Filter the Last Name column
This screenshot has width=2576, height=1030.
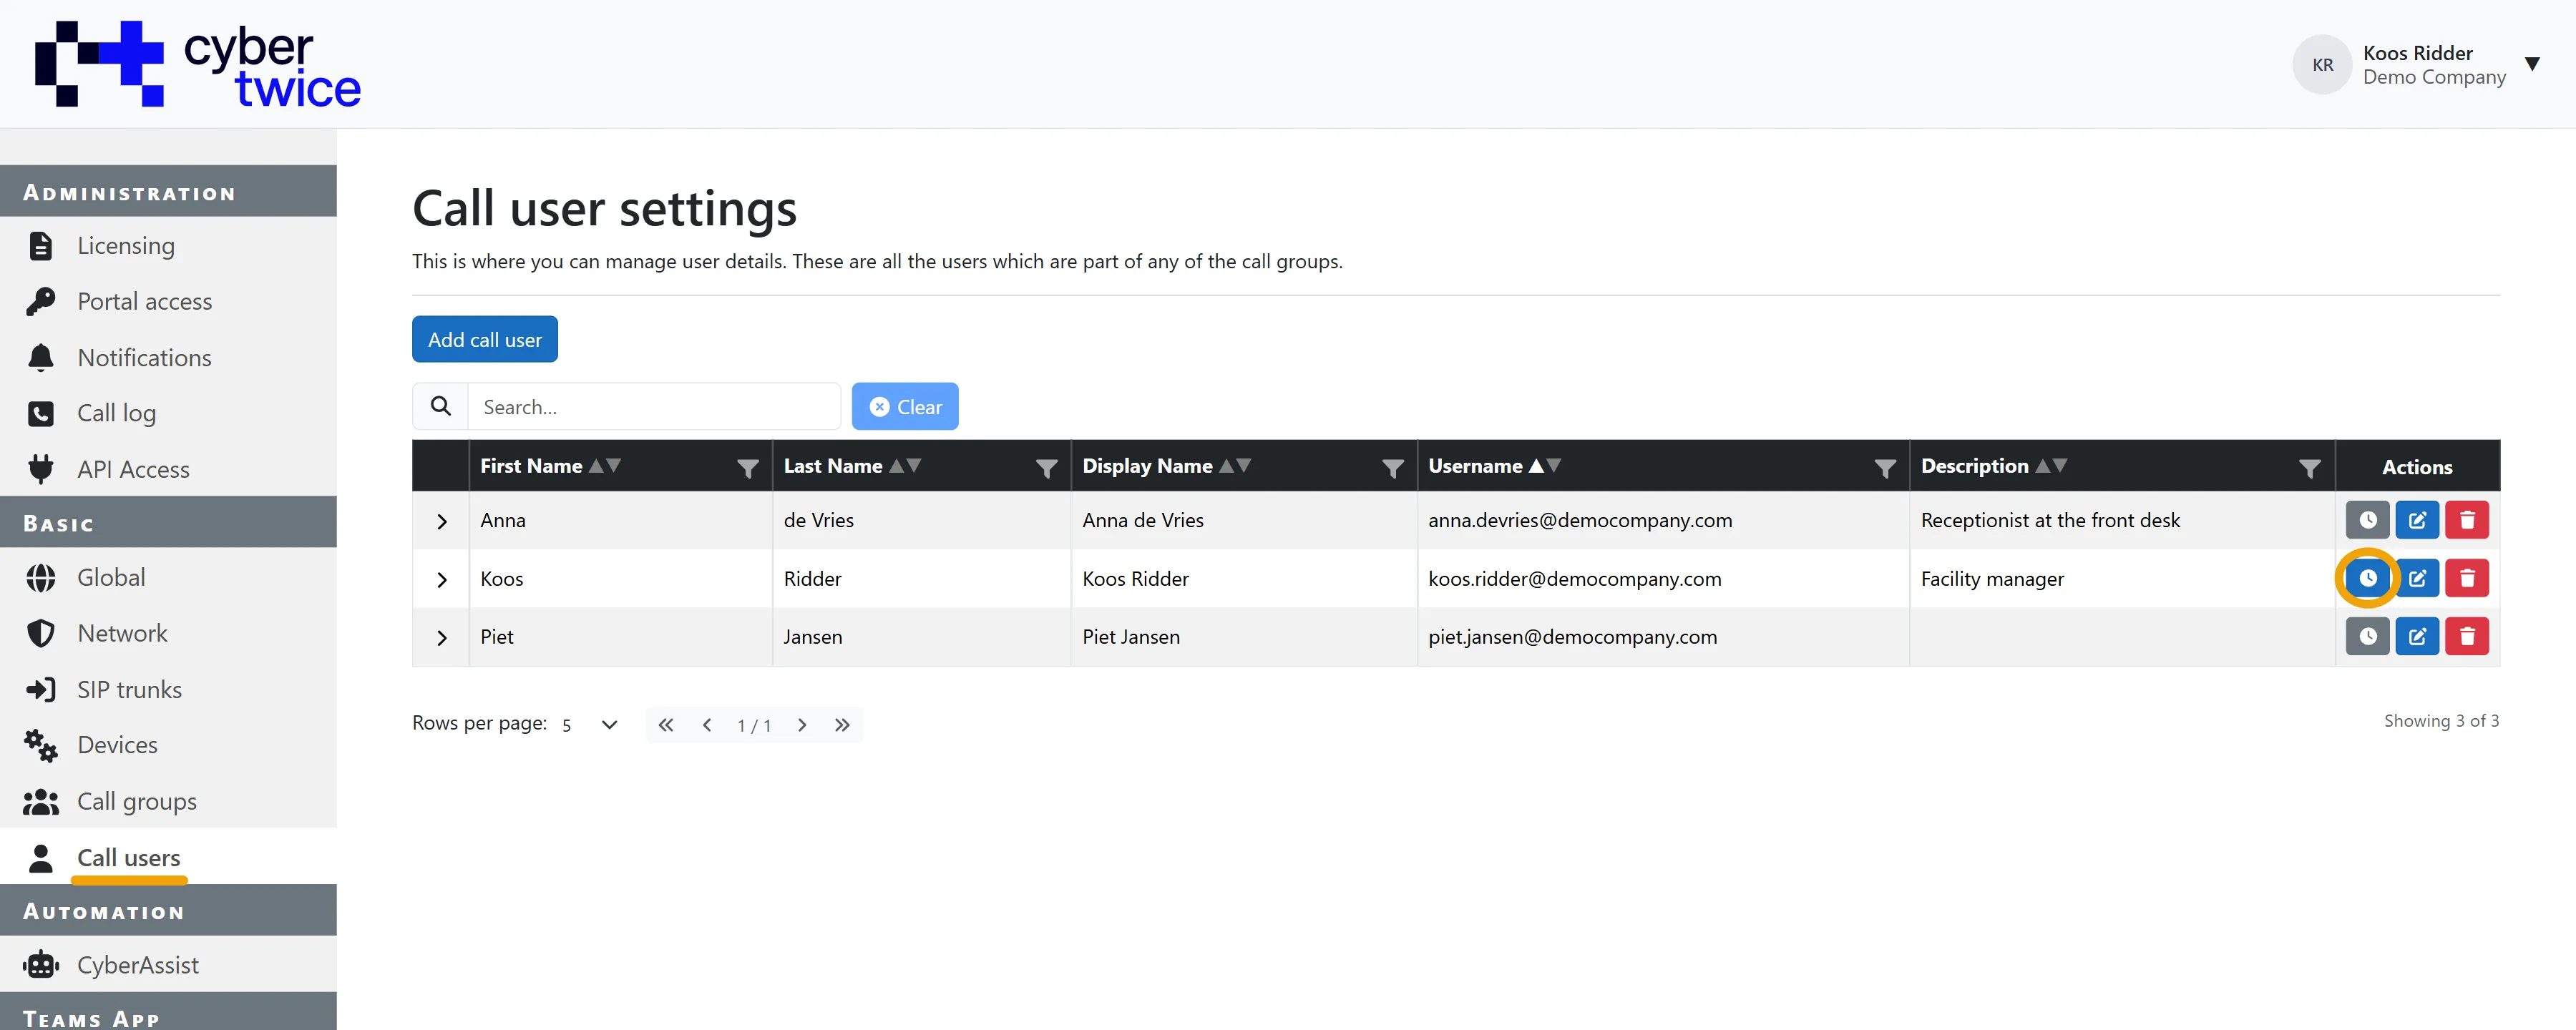[x=1046, y=468]
